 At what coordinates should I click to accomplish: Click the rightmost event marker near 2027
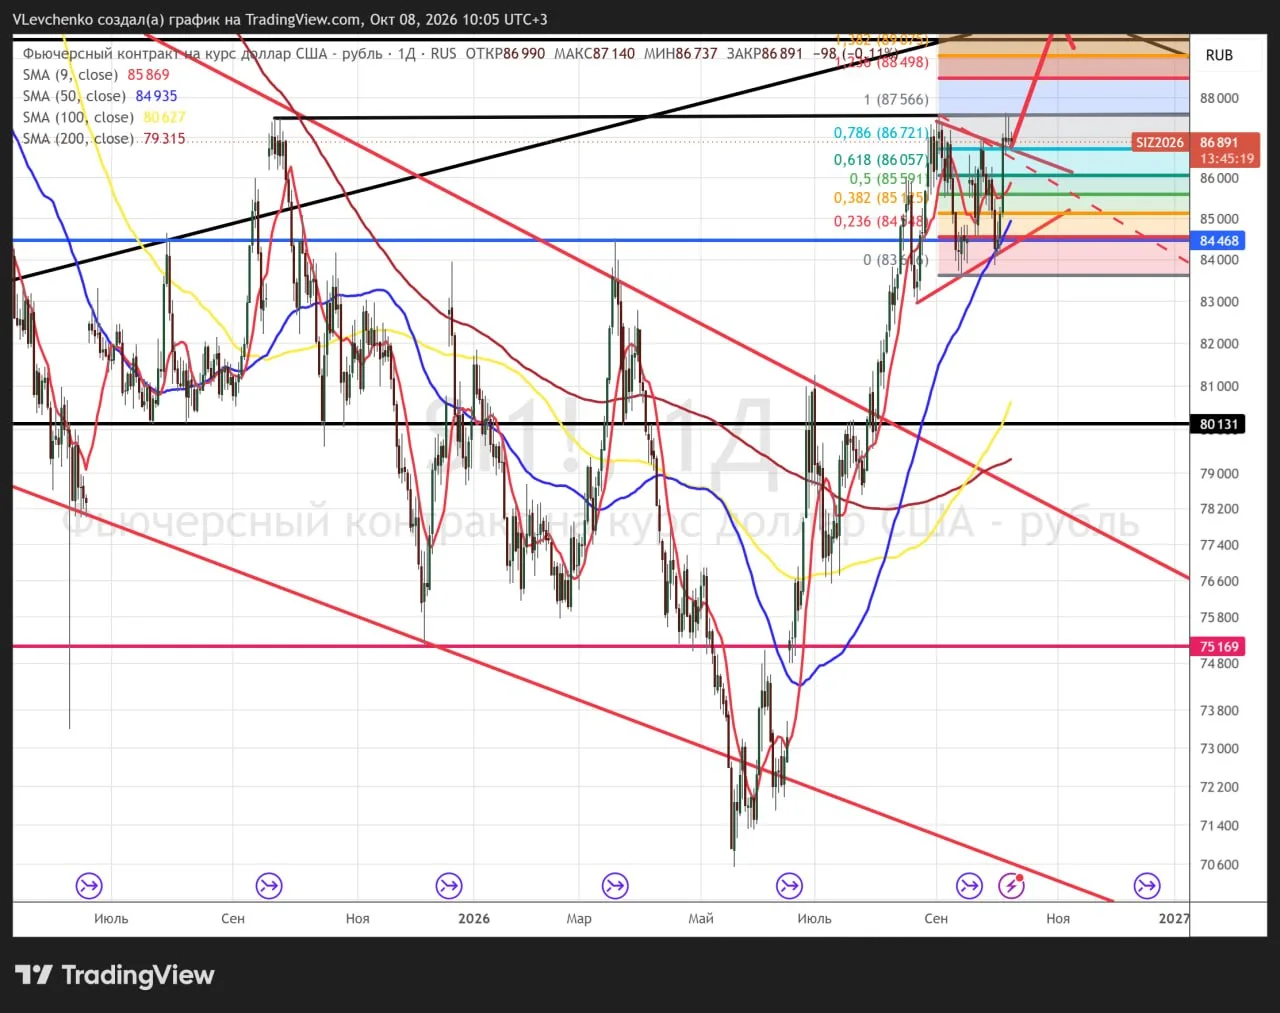[x=1147, y=886]
